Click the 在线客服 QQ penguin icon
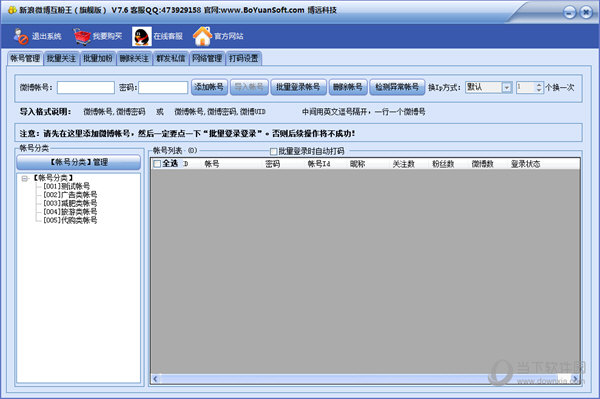This screenshot has width=600, height=399. pyautogui.click(x=142, y=36)
